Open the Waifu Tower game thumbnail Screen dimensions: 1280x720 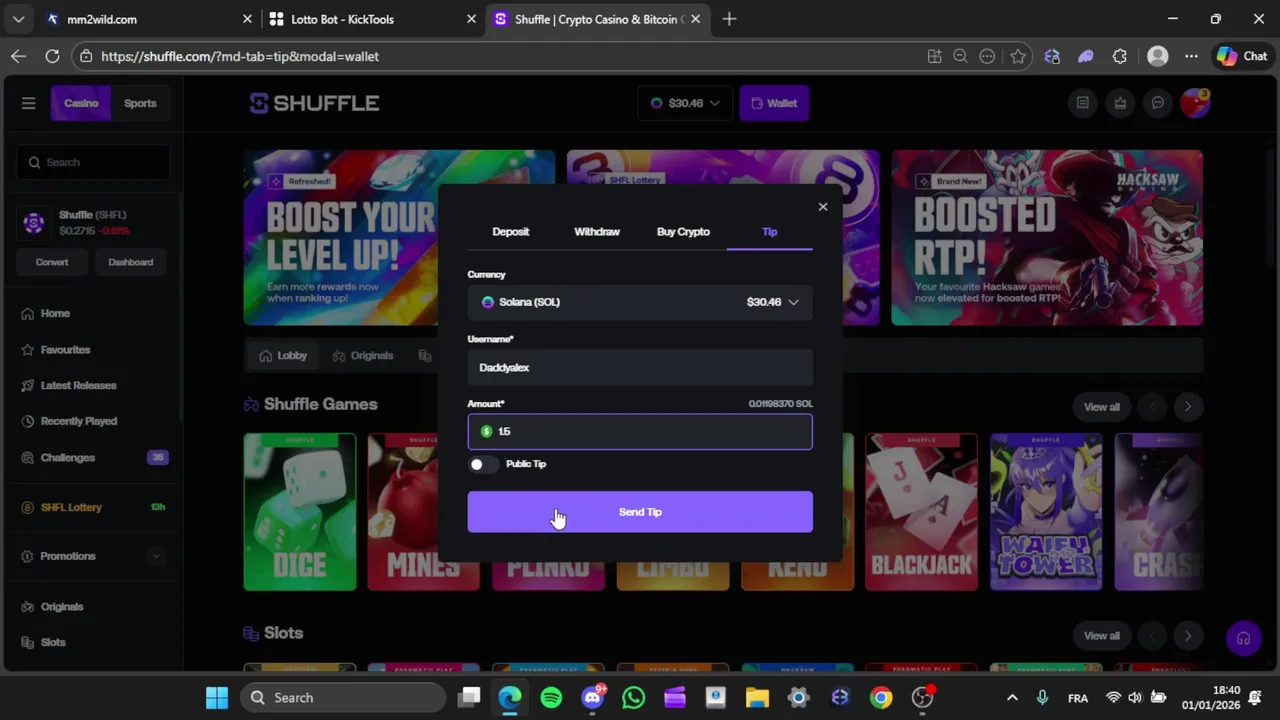(1046, 512)
